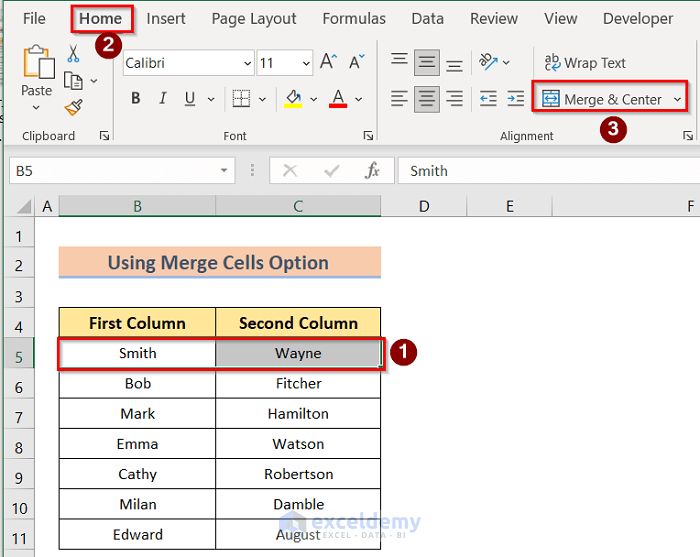Image resolution: width=700 pixels, height=557 pixels.
Task: Select cell containing Hamilton
Action: coord(298,414)
